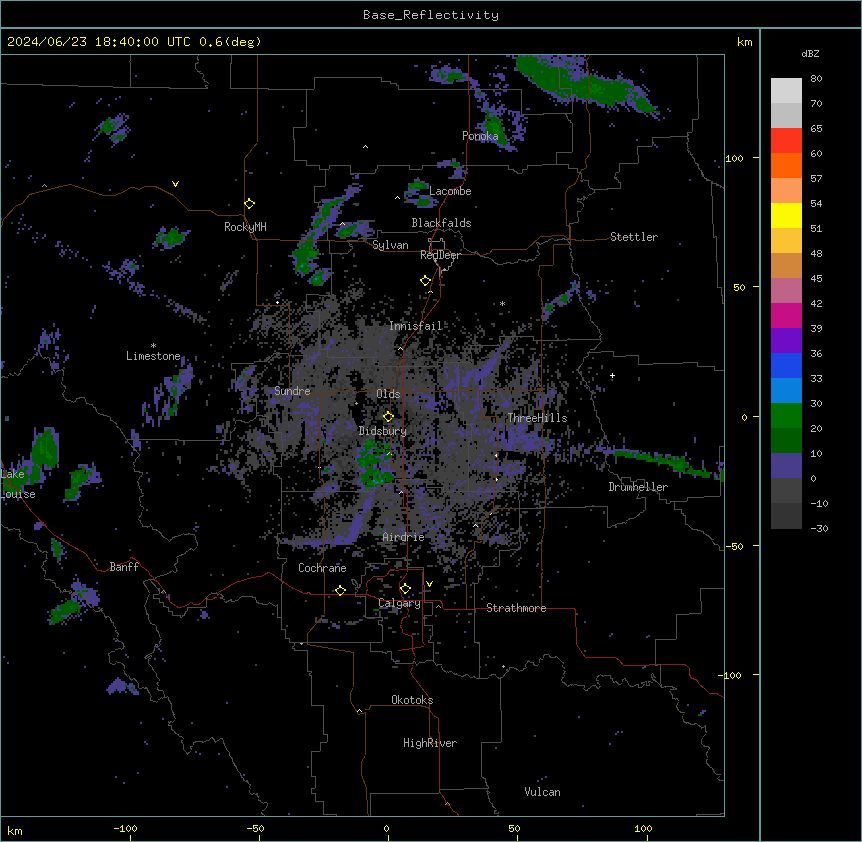Click the Sylvan label on the map
Viewport: 862px width, 842px height.
(390, 245)
